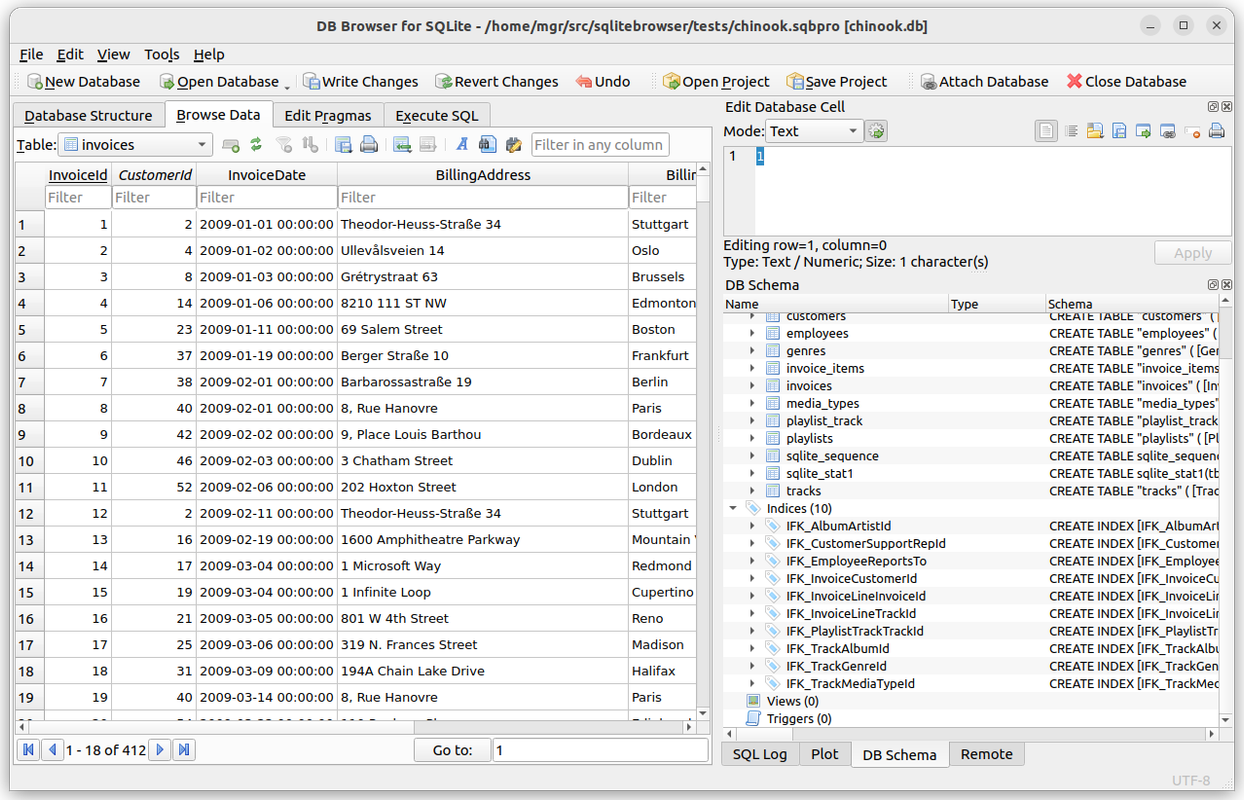Click Open Project in the toolbar
The image size is (1244, 800).
tap(716, 82)
